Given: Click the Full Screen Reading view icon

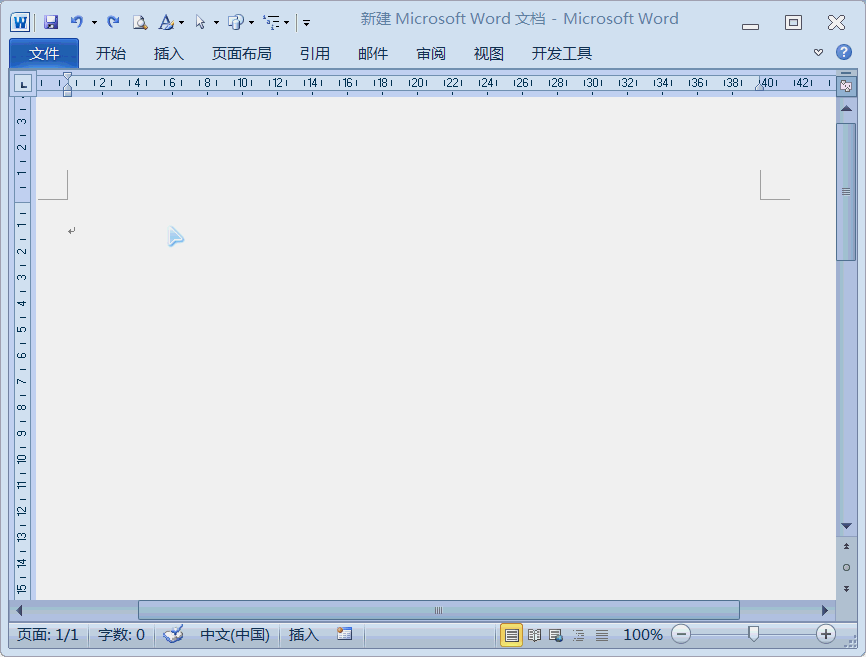Looking at the screenshot, I should coord(534,634).
